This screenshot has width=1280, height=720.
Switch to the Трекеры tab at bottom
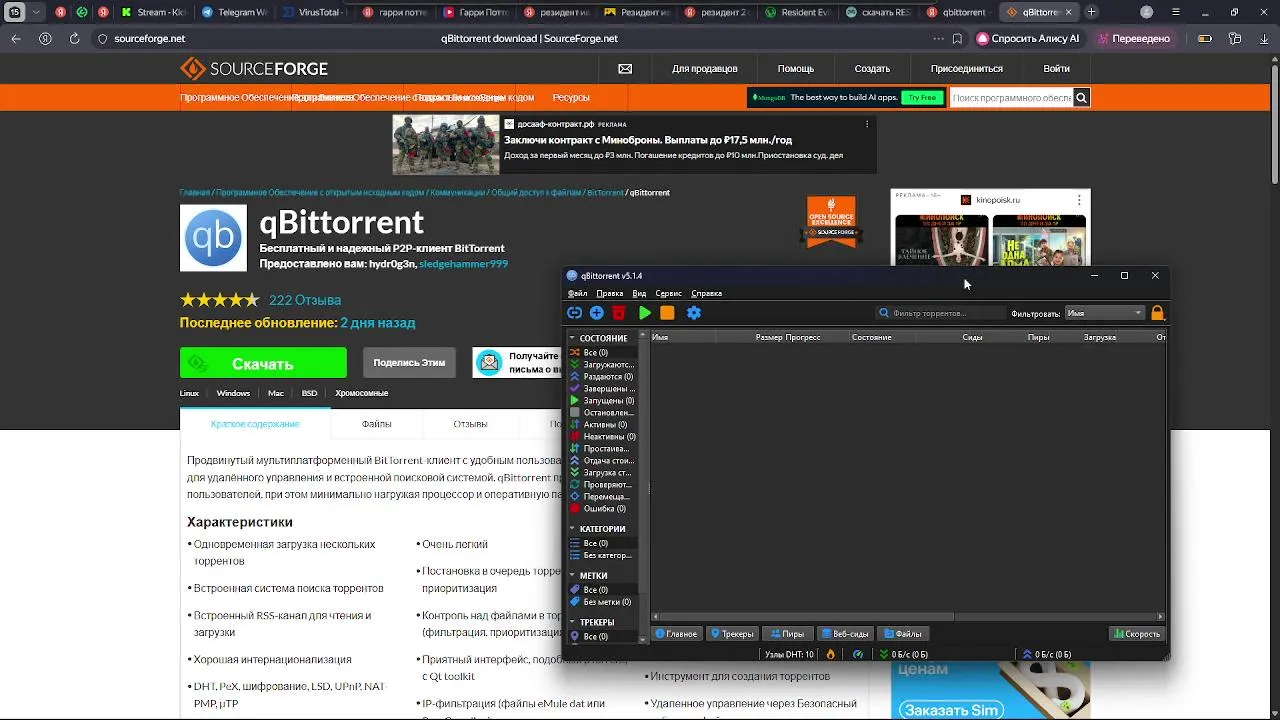(731, 634)
